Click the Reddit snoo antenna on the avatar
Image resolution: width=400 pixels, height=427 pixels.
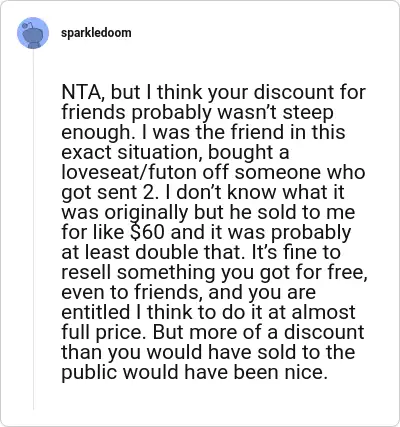pos(28,24)
